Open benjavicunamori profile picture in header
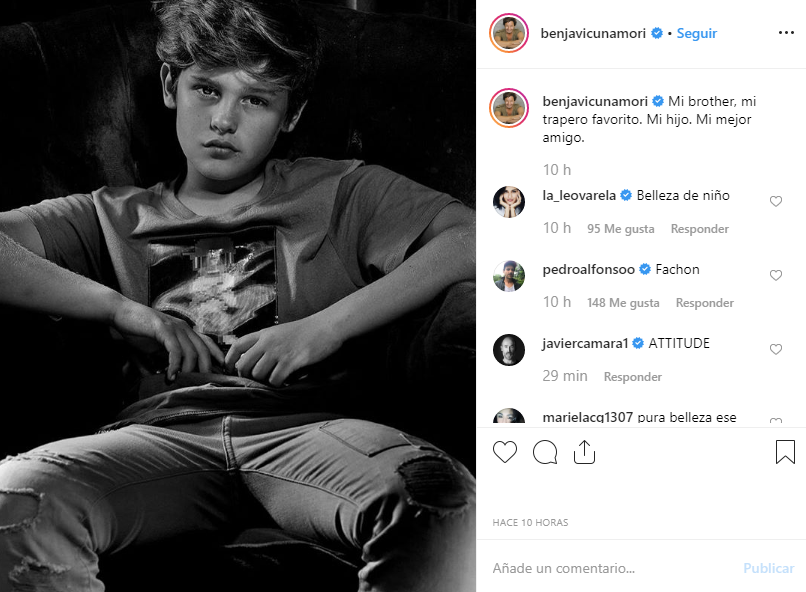This screenshot has width=806, height=592. (x=509, y=34)
